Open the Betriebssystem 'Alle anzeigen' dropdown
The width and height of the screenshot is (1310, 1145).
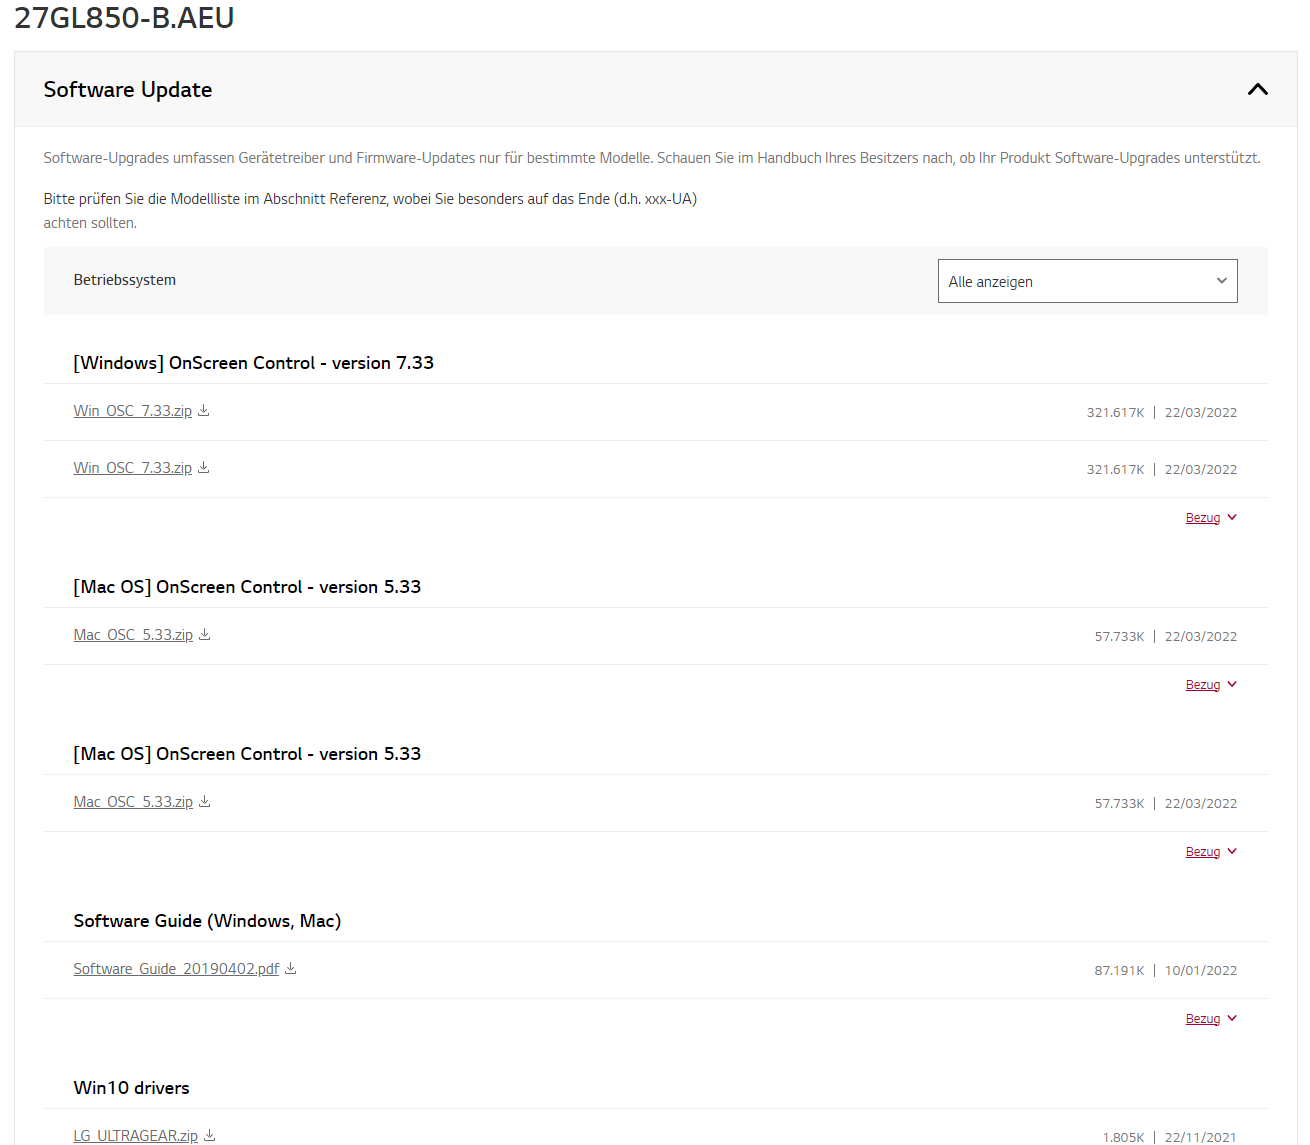[x=1087, y=281]
